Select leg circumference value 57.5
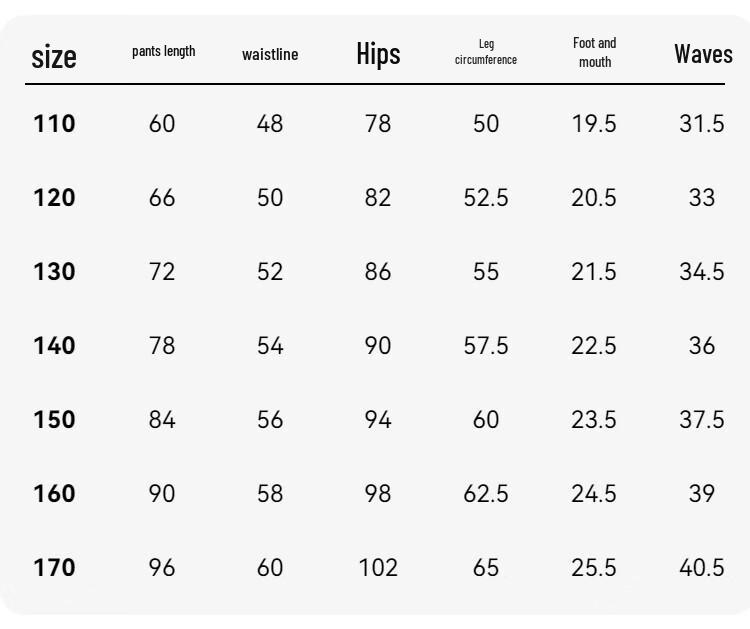This screenshot has height=629, width=750. pyautogui.click(x=486, y=345)
